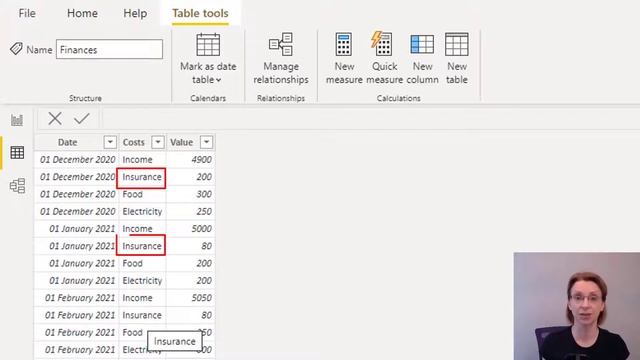
Task: Open the File menu
Action: [27, 13]
